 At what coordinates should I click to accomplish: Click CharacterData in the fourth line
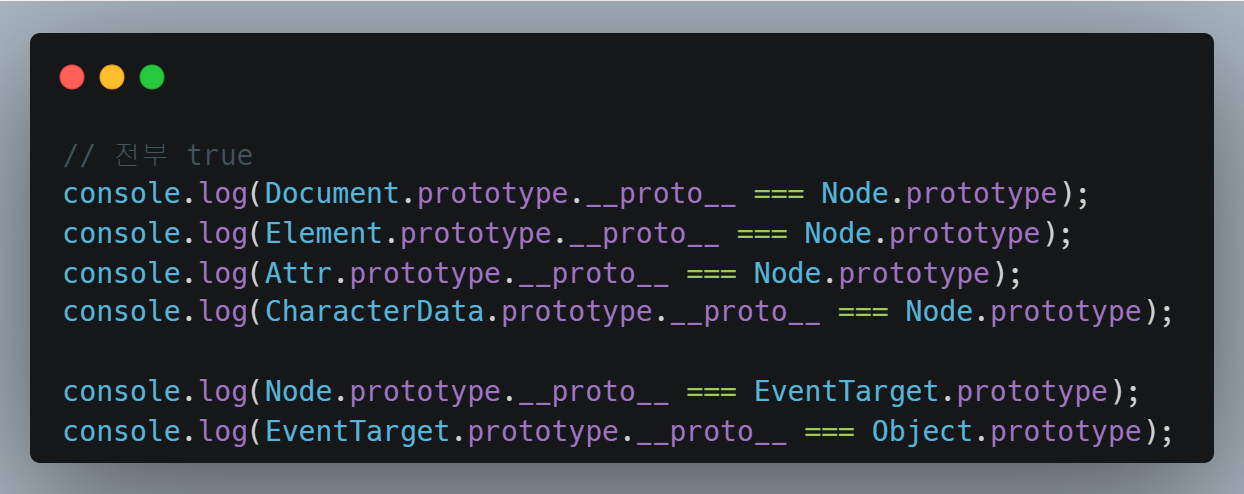point(374,312)
